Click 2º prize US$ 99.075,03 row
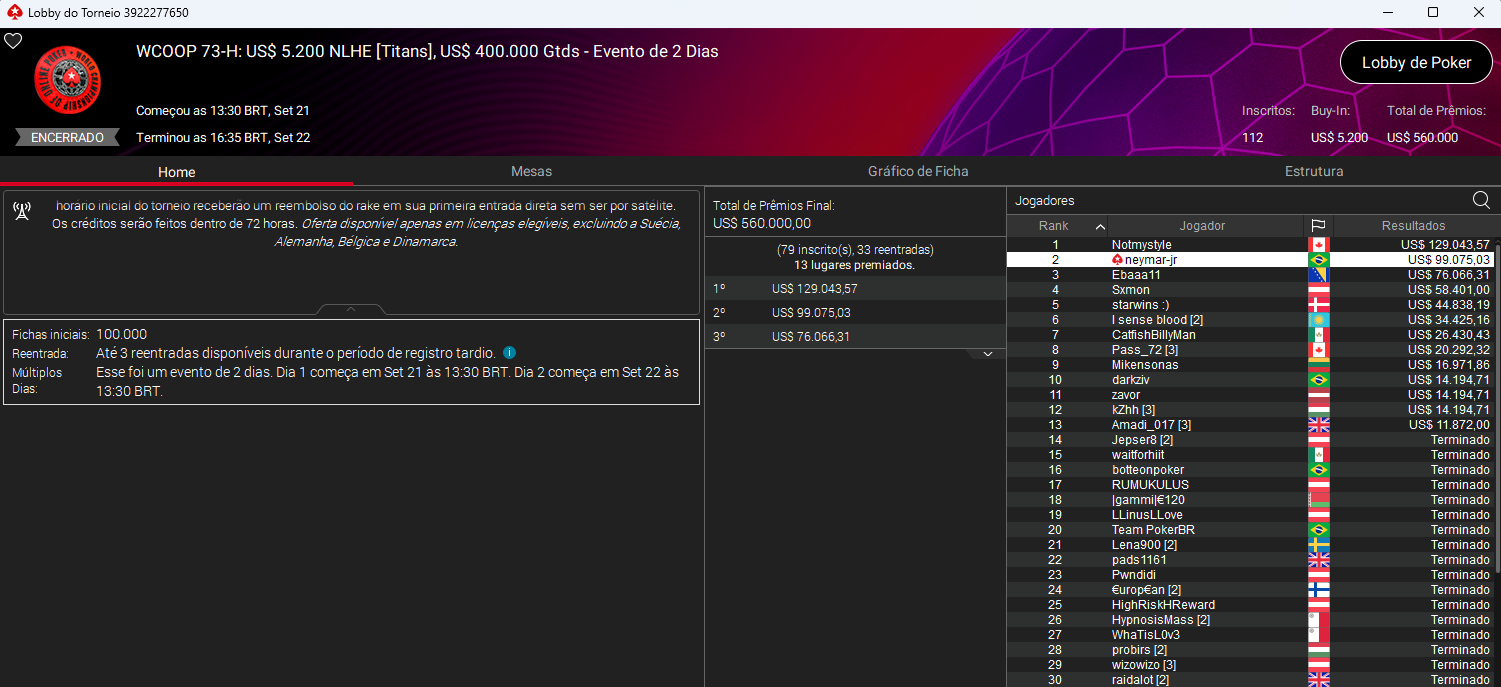The width and height of the screenshot is (1501, 687). click(x=855, y=312)
